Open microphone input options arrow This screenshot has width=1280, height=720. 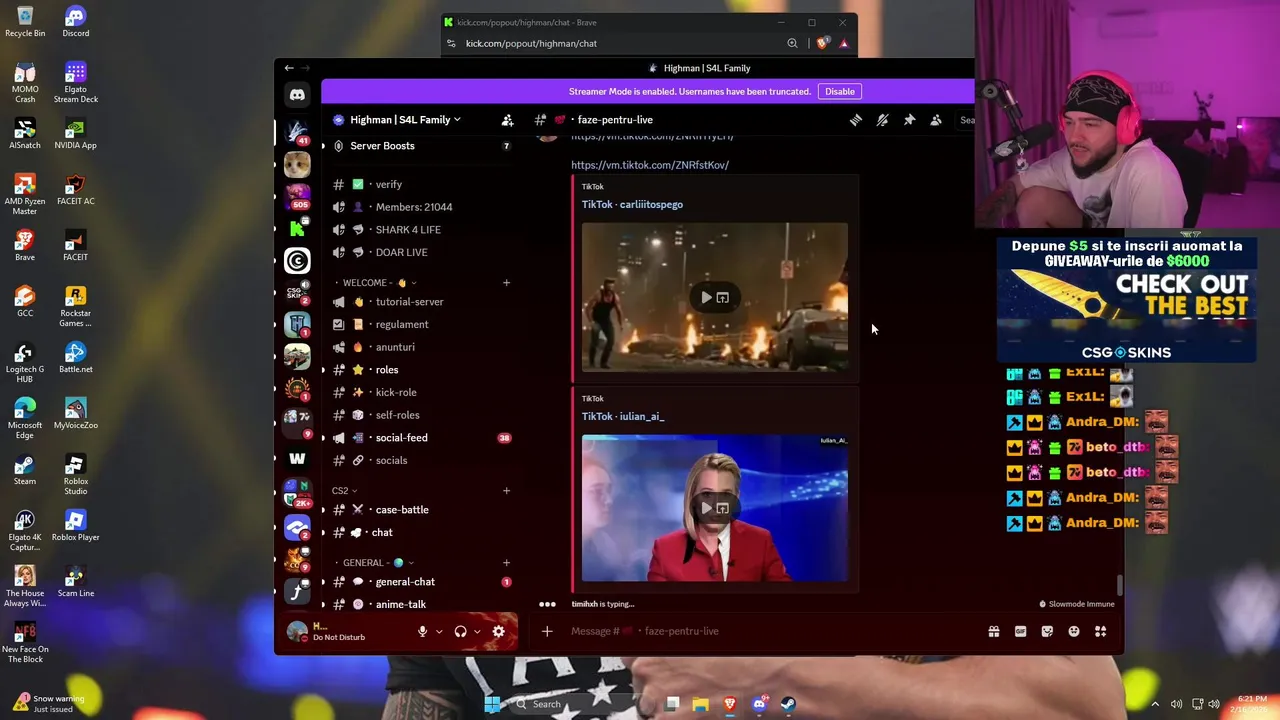click(x=439, y=631)
